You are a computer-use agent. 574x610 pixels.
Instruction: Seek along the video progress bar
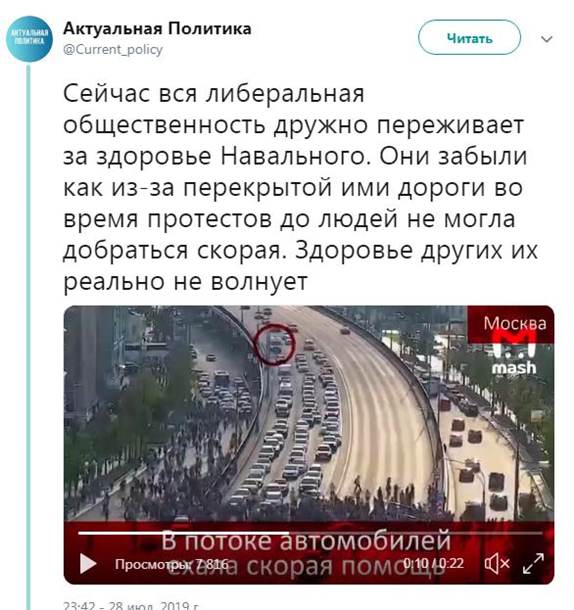(310, 533)
